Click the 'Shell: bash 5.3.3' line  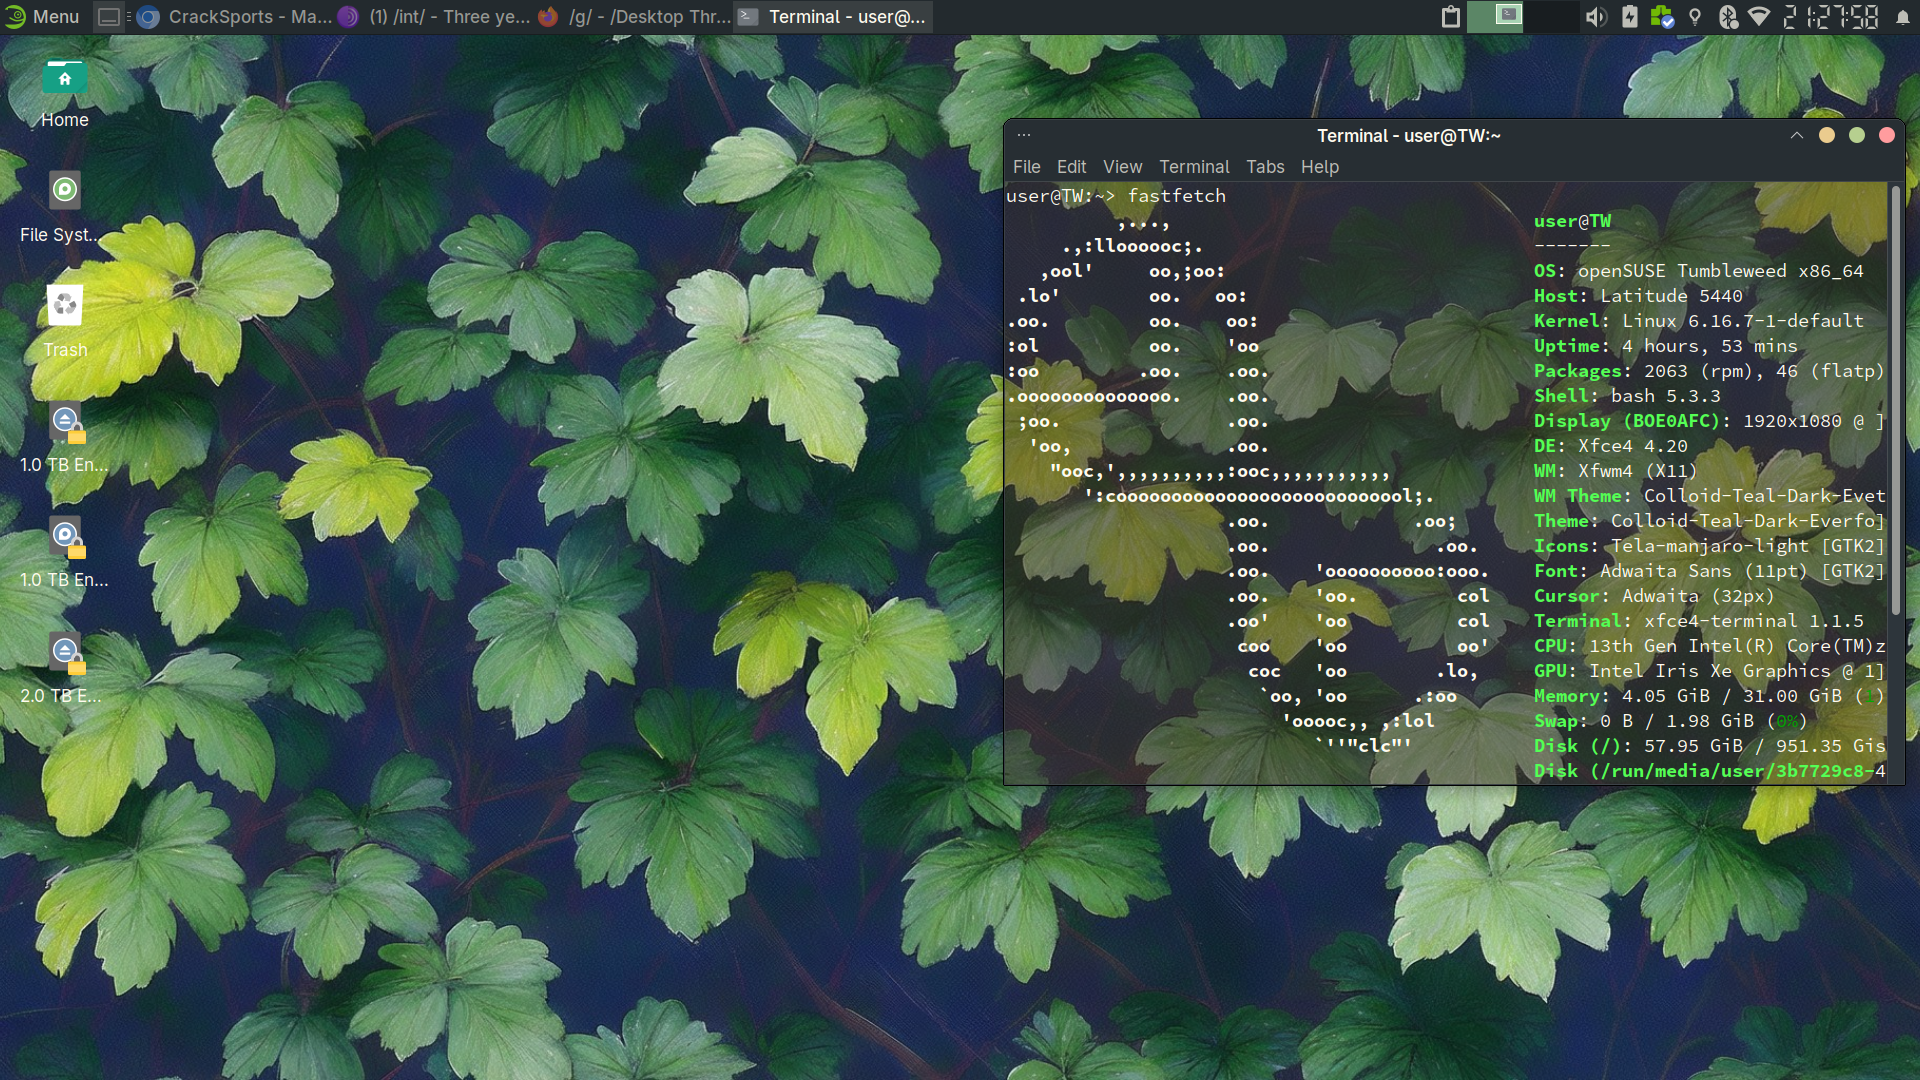click(1627, 396)
